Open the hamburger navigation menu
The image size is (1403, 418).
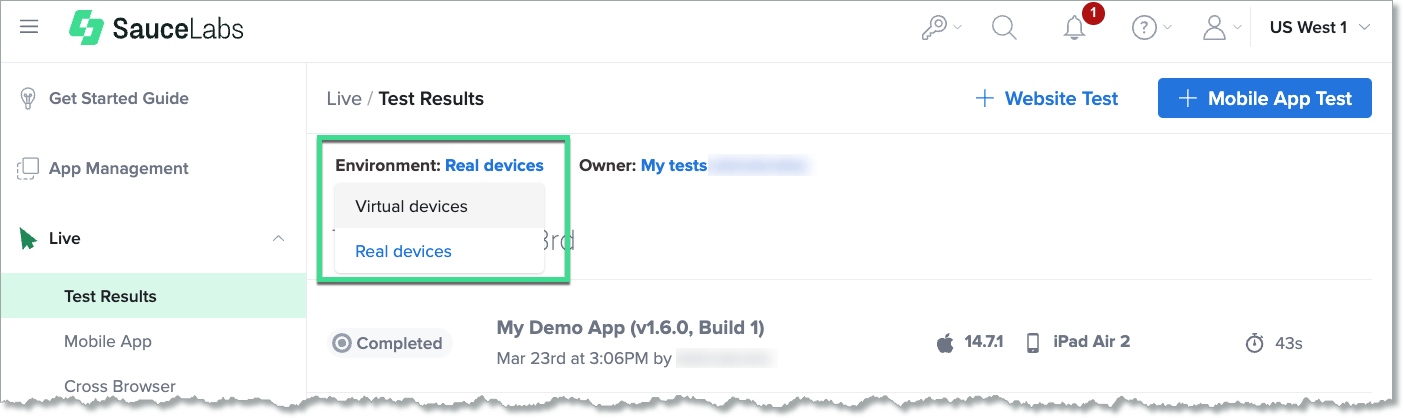(29, 27)
